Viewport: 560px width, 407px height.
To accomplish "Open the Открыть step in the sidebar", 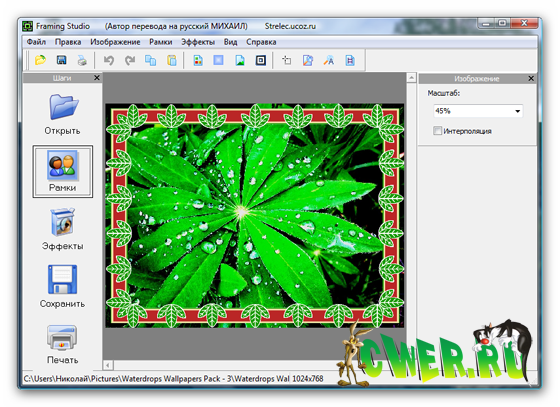I will pos(62,114).
